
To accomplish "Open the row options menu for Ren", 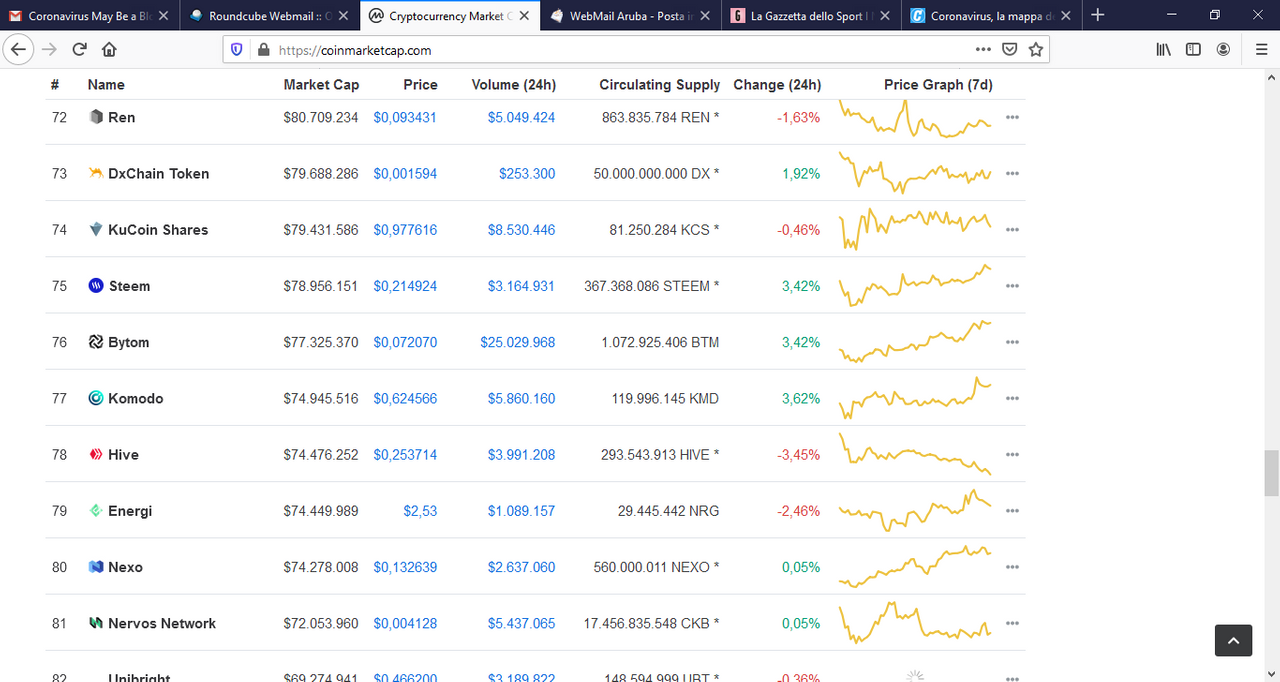I will pyautogui.click(x=1012, y=117).
